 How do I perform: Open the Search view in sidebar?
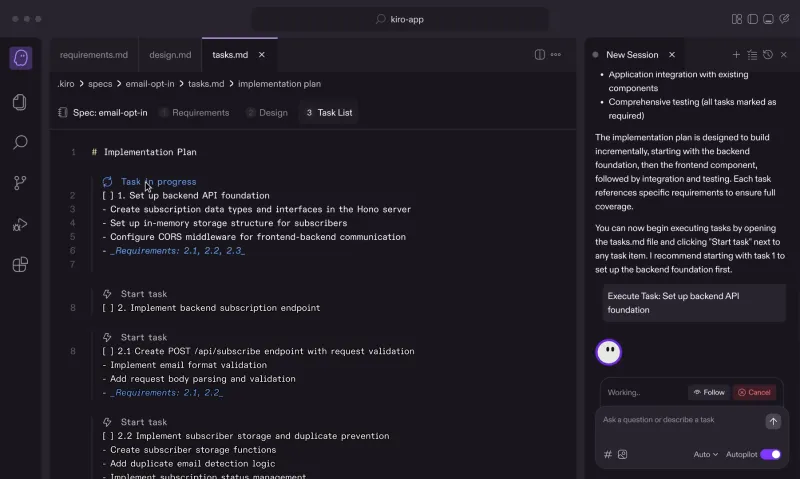20,143
